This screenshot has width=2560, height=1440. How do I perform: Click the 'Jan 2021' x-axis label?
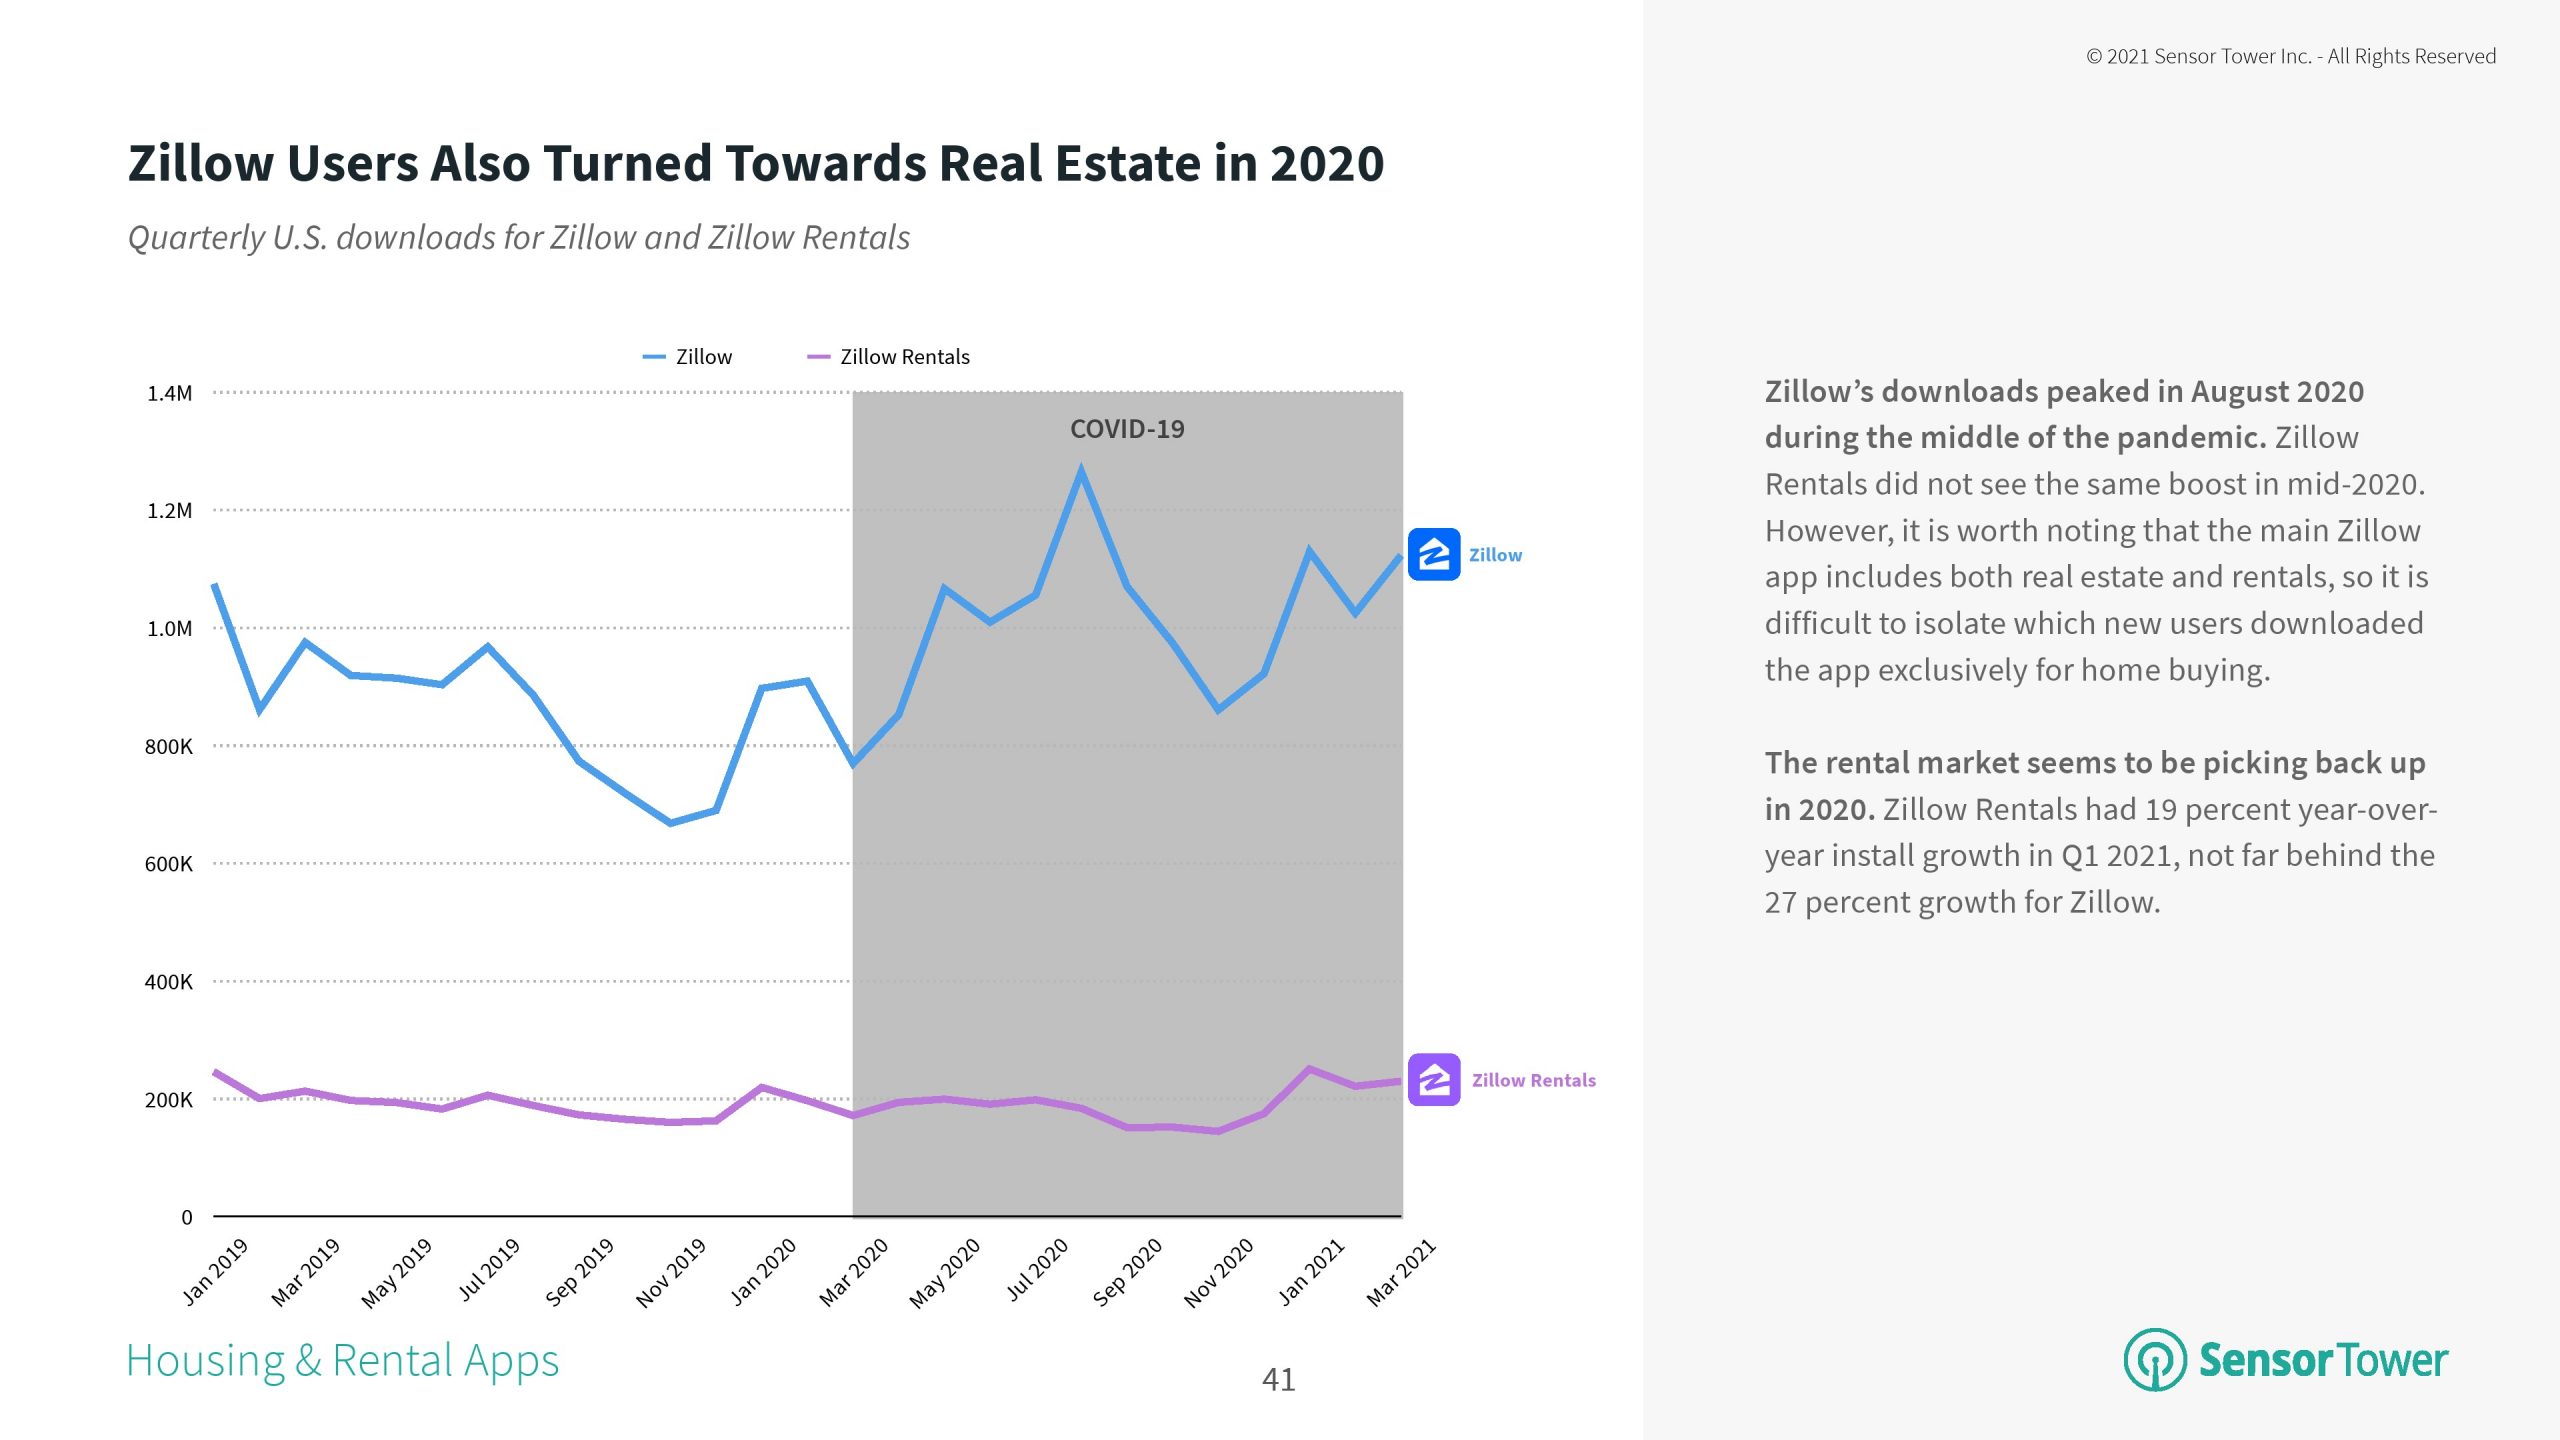coord(1310,1272)
